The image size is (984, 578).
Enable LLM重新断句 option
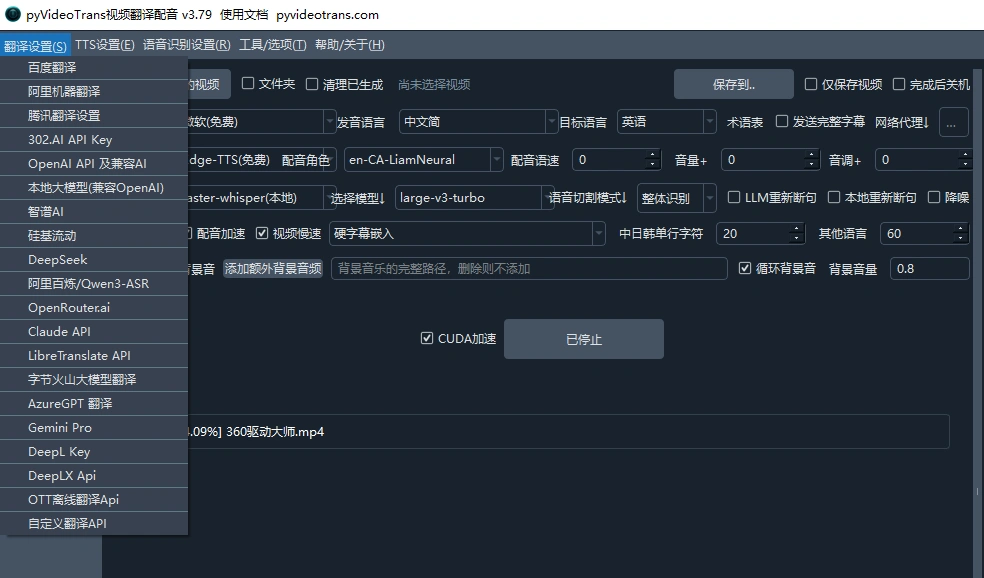(x=735, y=197)
